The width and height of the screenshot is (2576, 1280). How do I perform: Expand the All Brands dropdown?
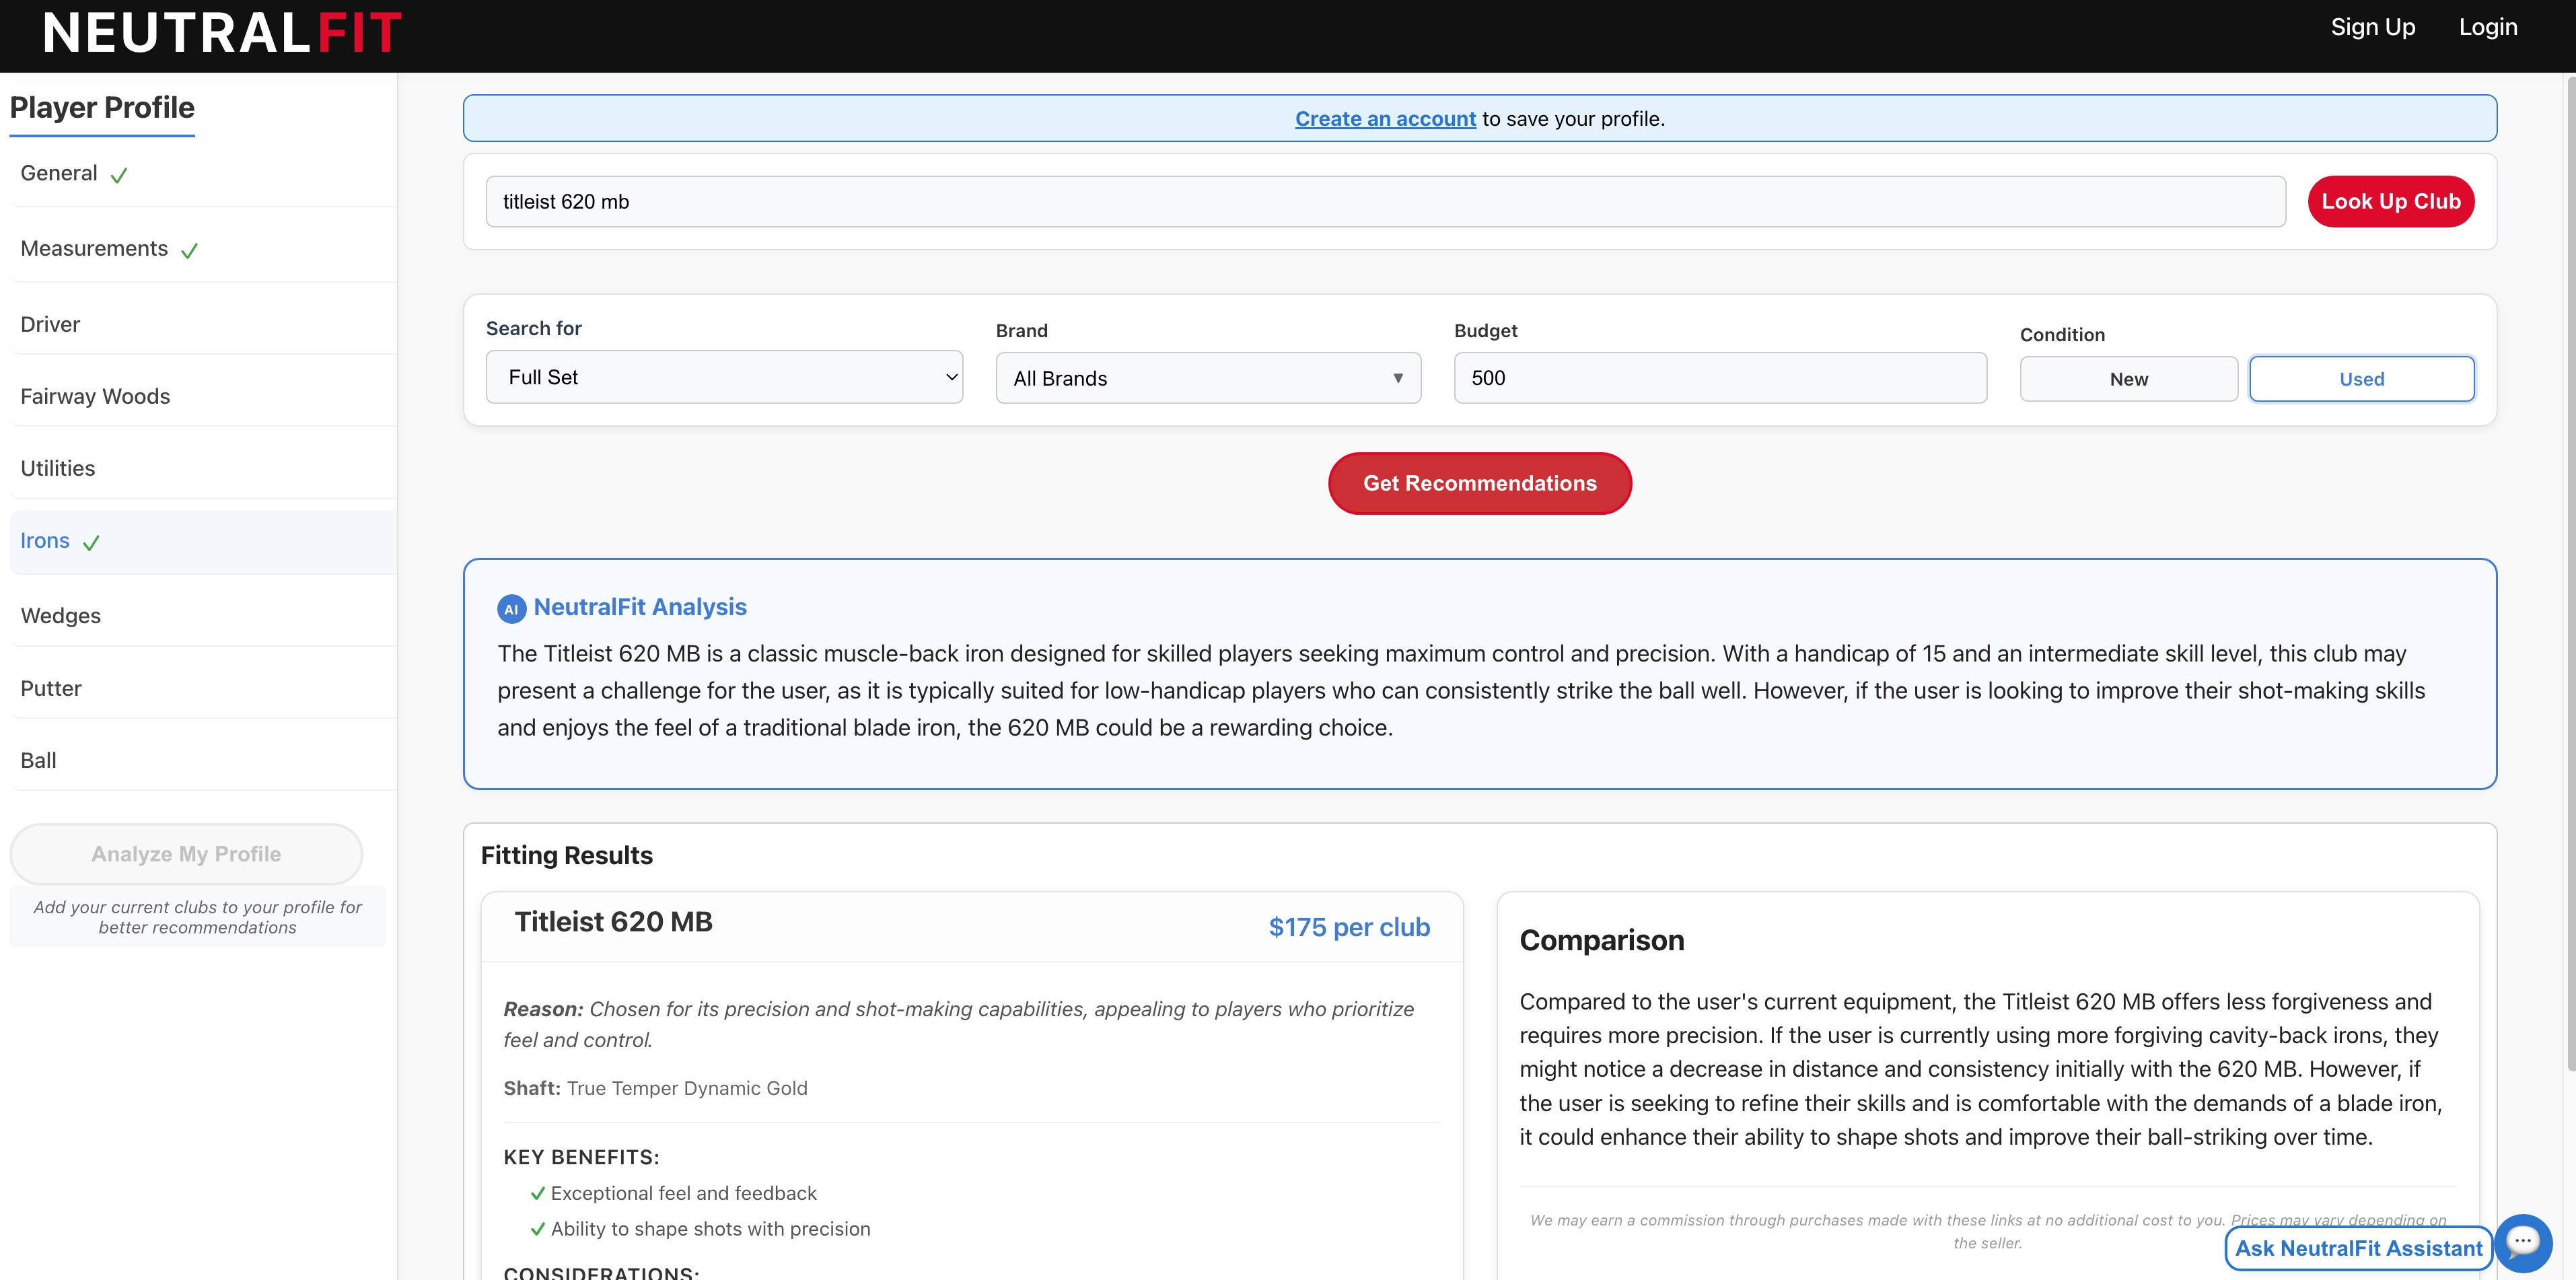(x=1207, y=378)
